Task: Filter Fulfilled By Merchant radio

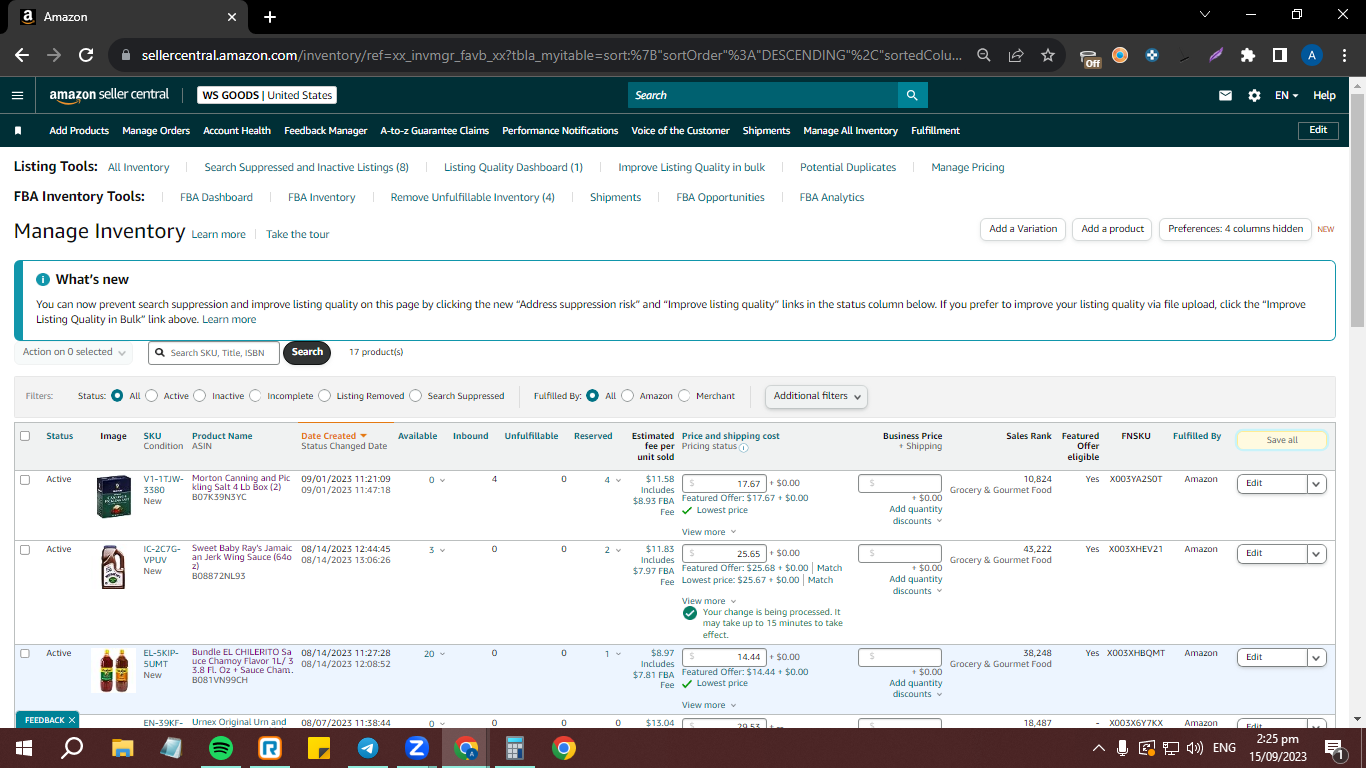Action: tap(684, 396)
